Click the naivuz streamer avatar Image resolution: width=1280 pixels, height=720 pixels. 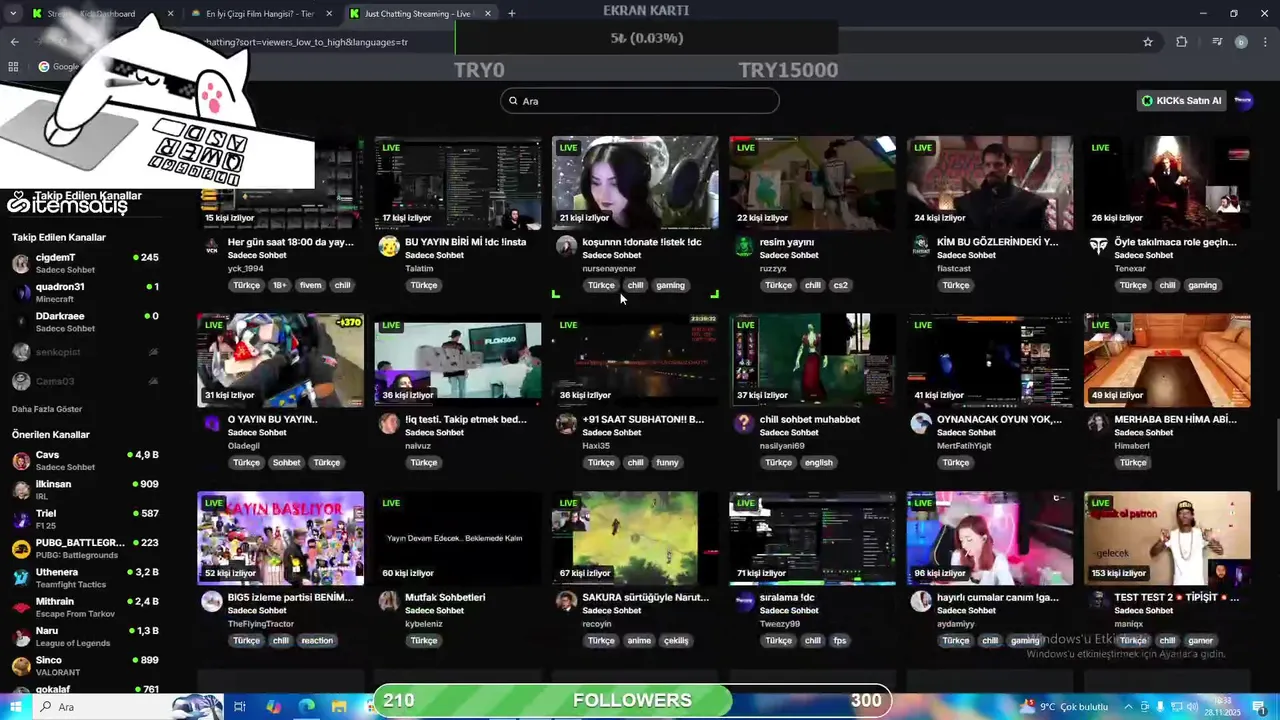point(389,424)
